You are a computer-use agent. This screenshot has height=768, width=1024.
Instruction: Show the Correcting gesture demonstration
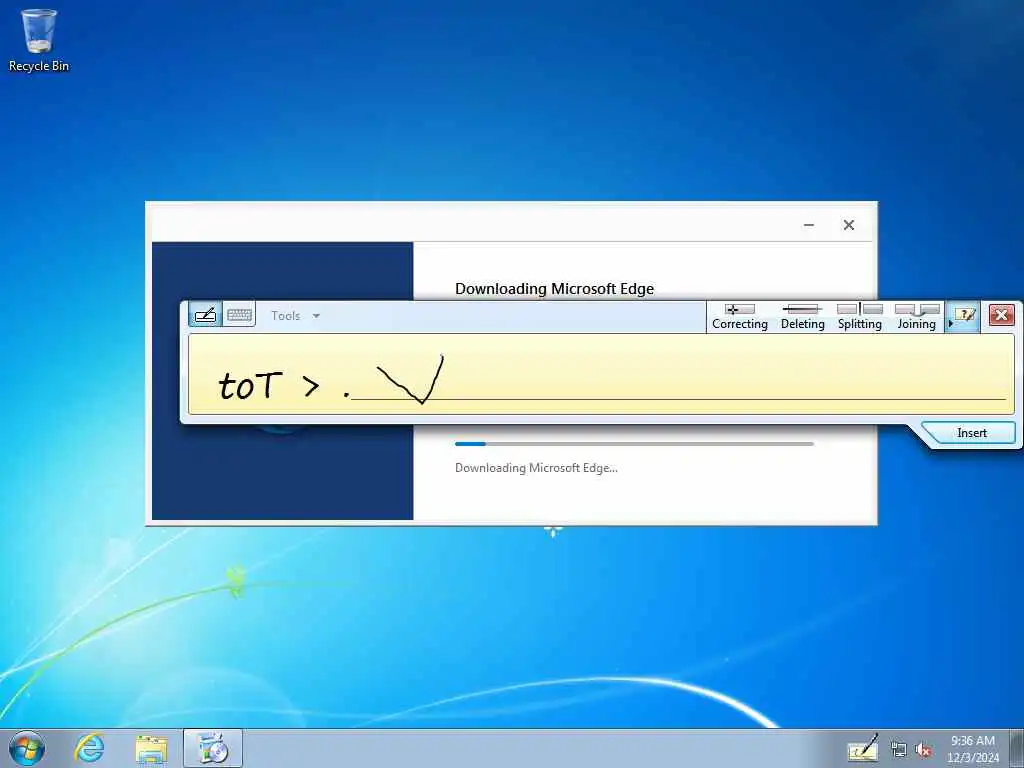(739, 317)
